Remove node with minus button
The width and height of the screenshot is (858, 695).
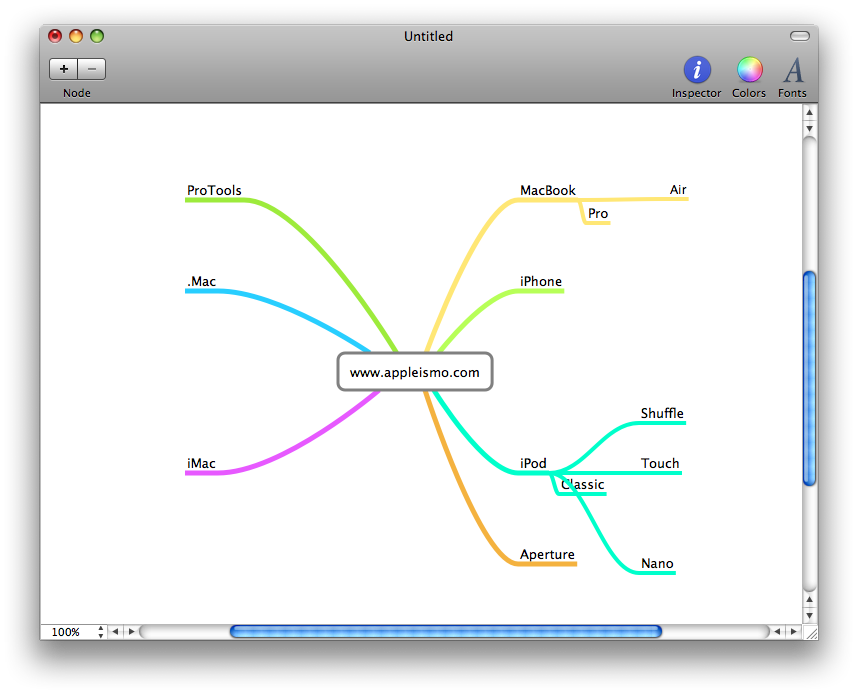(92, 69)
